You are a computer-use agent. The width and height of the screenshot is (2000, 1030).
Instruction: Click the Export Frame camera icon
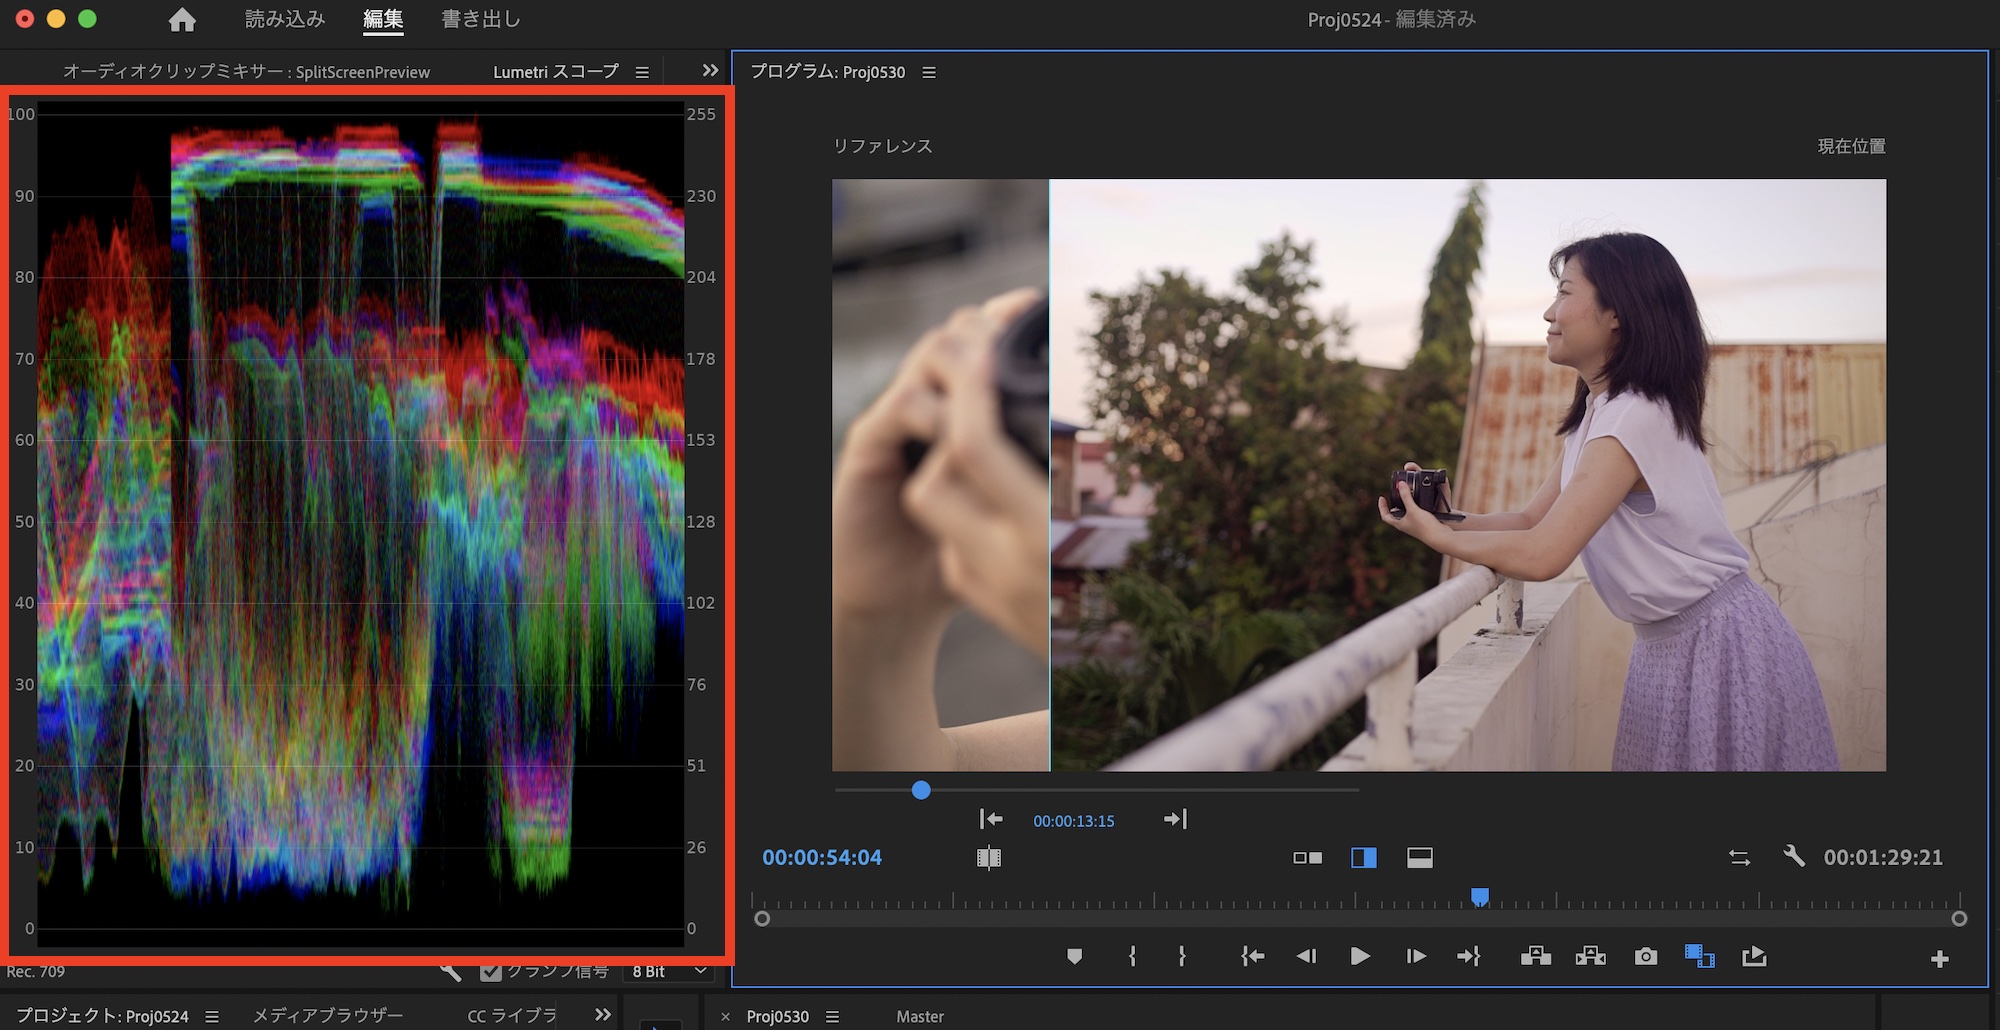point(1645,957)
